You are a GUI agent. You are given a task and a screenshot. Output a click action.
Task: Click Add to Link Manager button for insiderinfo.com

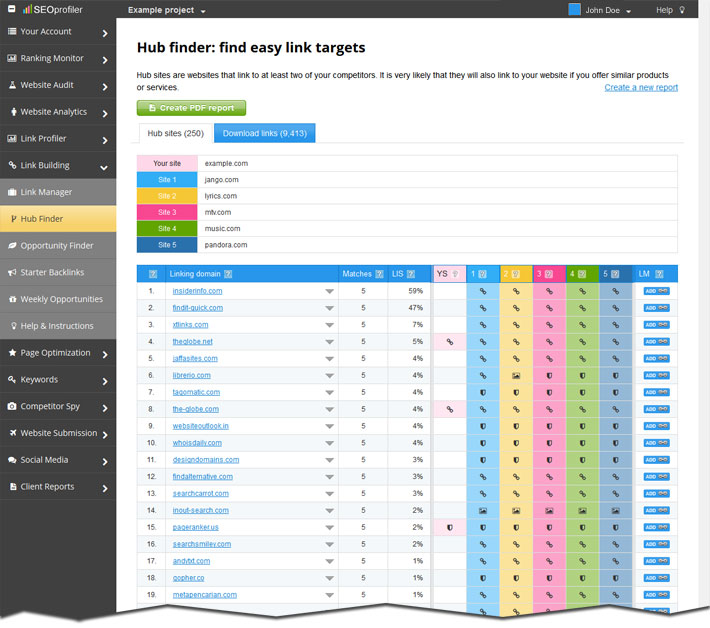pos(657,291)
